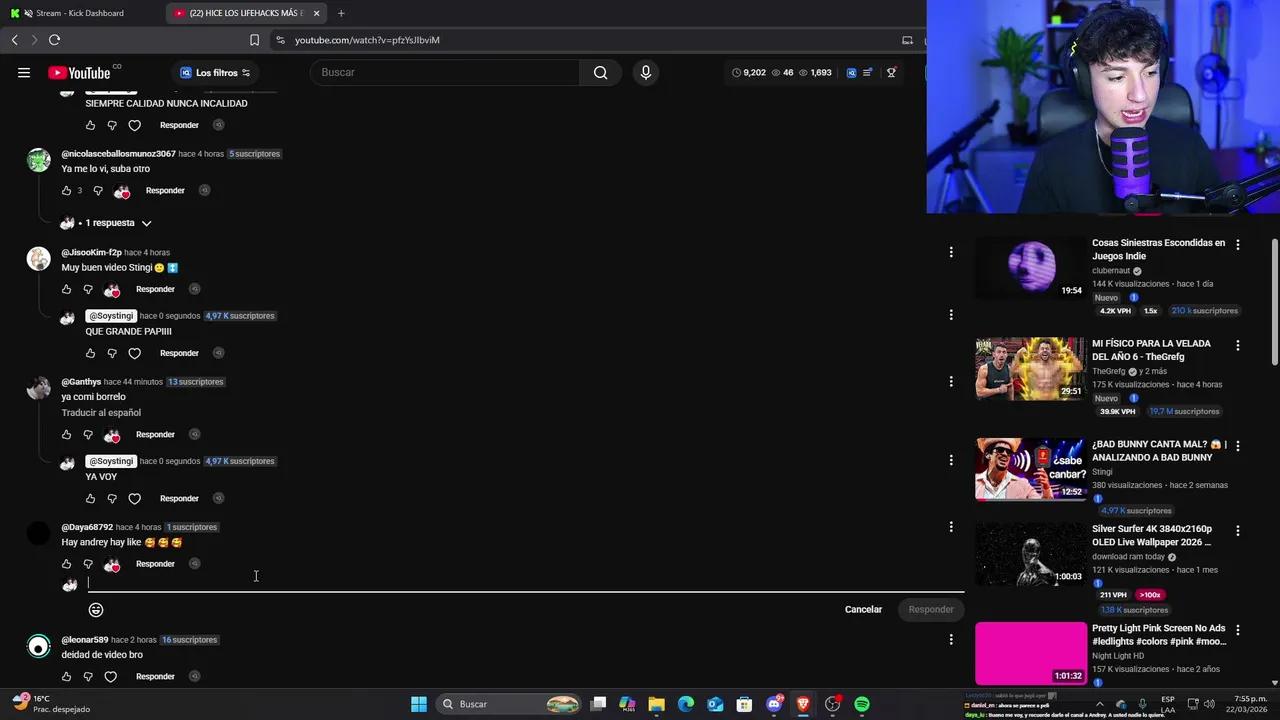The image size is (1280, 720).
Task: Reload the page in the browser
Action: click(54, 40)
